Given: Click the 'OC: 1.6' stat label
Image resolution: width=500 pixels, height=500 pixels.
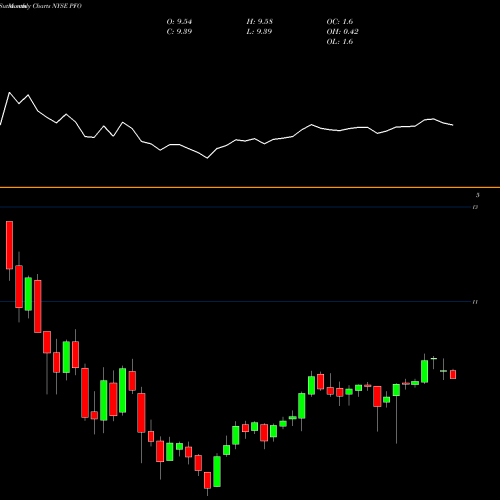Looking at the screenshot, I should [340, 22].
